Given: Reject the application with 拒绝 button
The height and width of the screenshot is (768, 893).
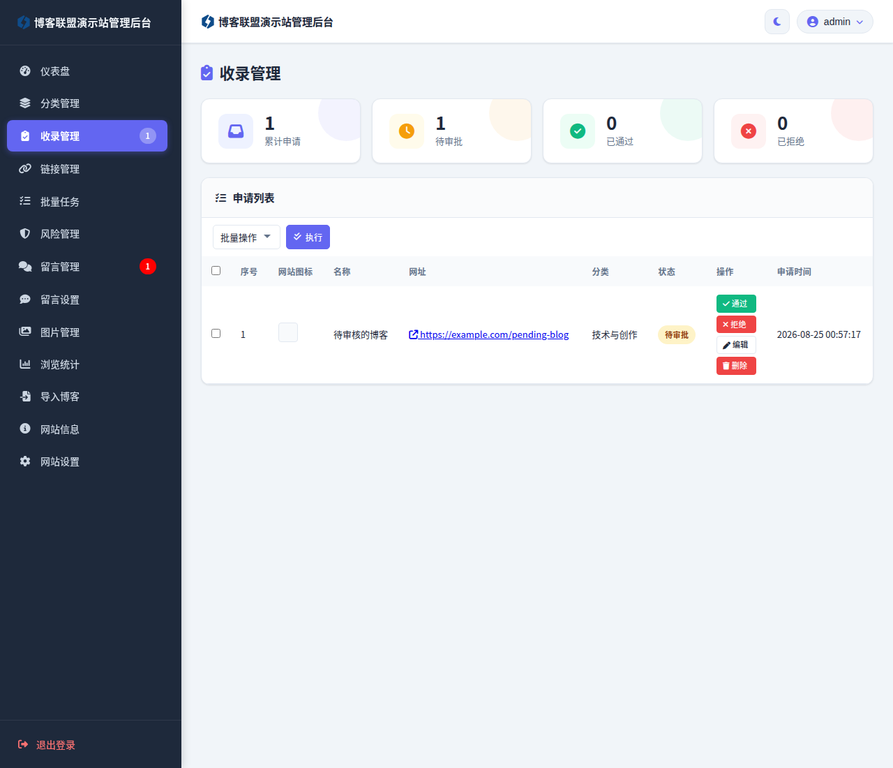Looking at the screenshot, I should (736, 325).
